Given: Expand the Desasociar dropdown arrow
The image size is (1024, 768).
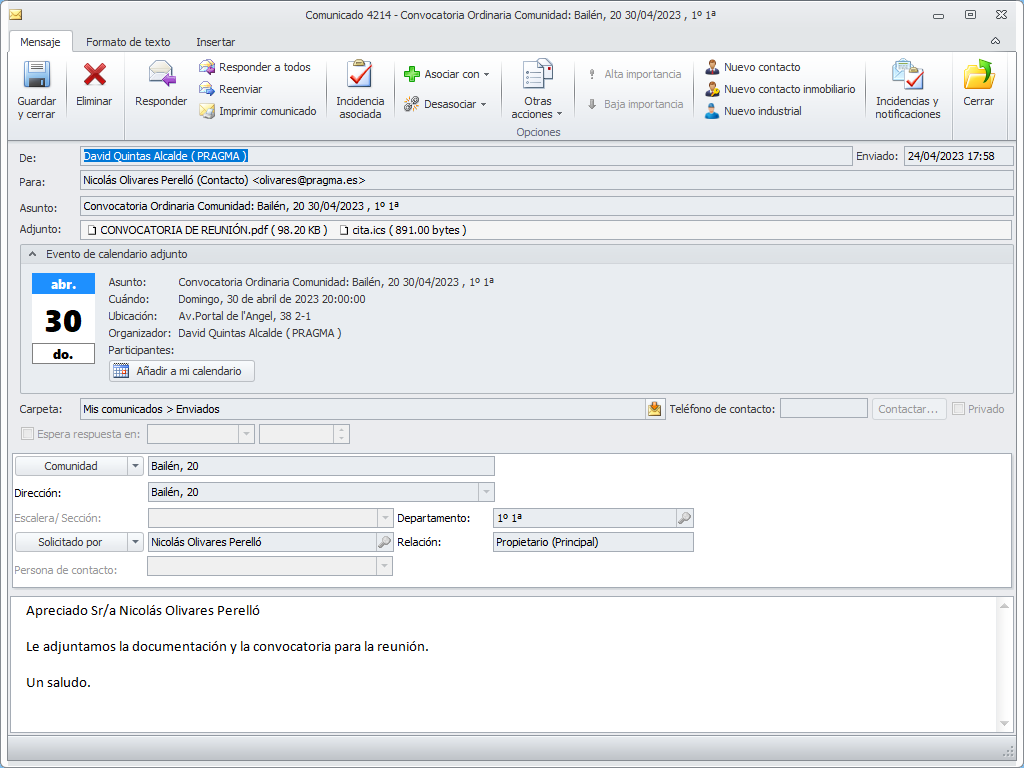Looking at the screenshot, I should tap(483, 104).
